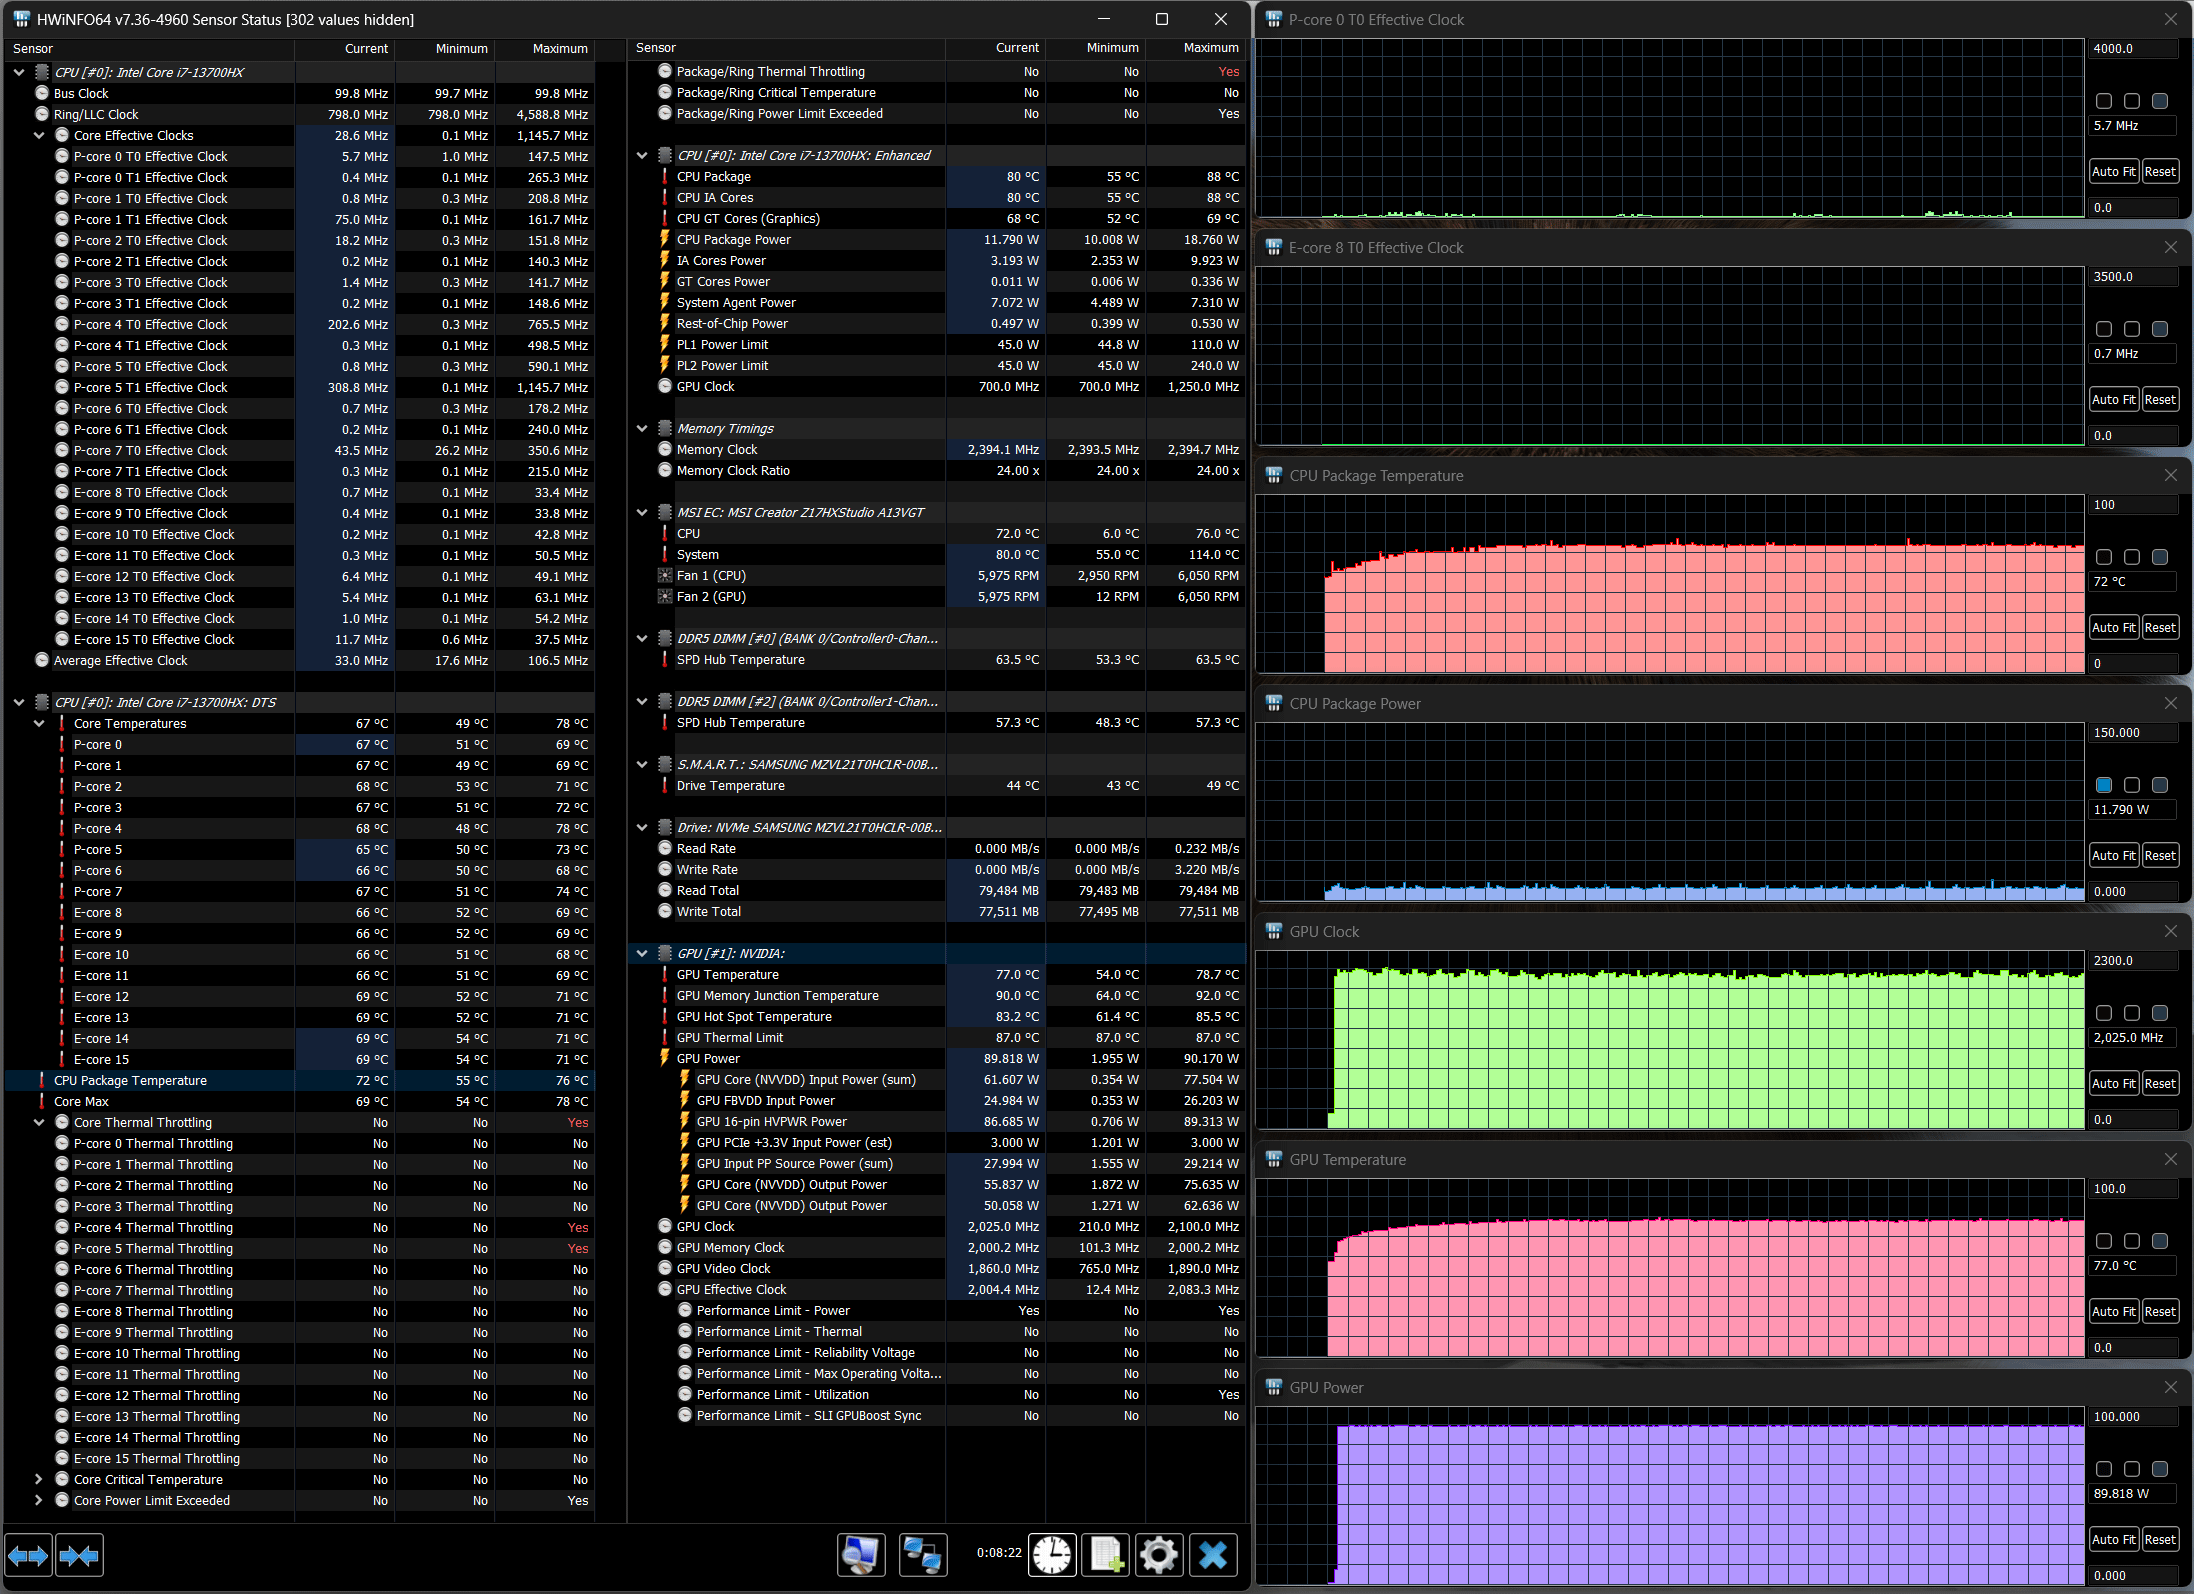Toggle first checkbox in GPU Clock graph
2194x1594 pixels.
click(x=2104, y=1013)
